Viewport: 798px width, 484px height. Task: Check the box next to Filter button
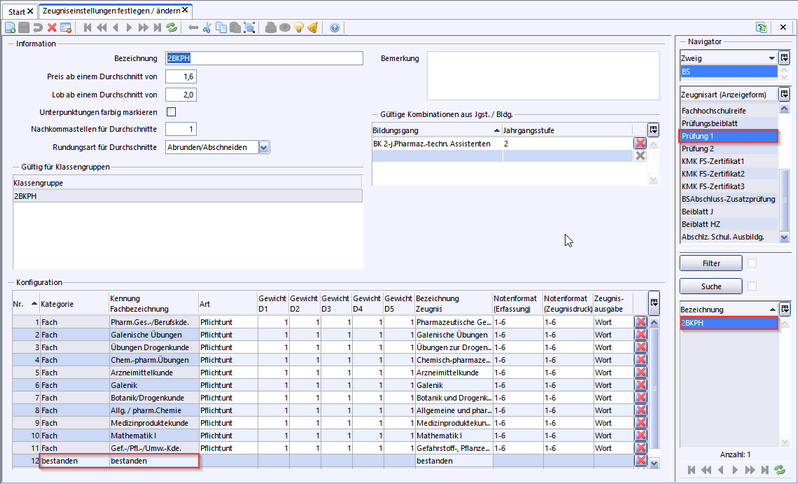(x=752, y=263)
